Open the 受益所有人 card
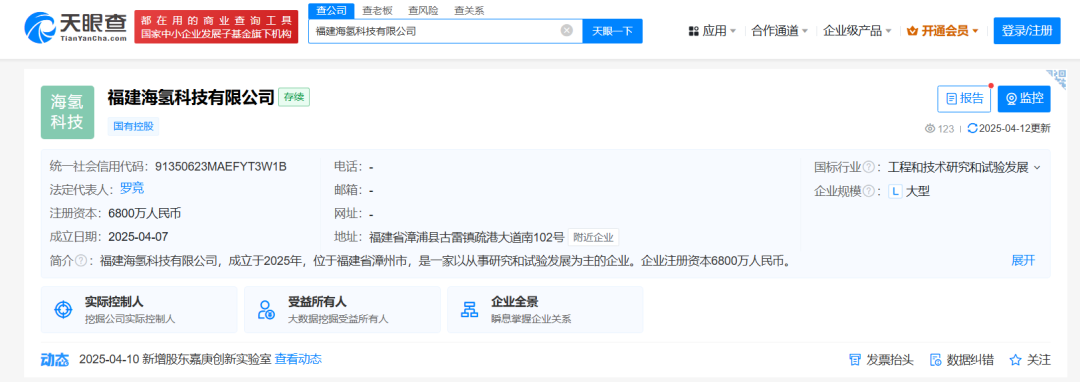 [x=342, y=310]
